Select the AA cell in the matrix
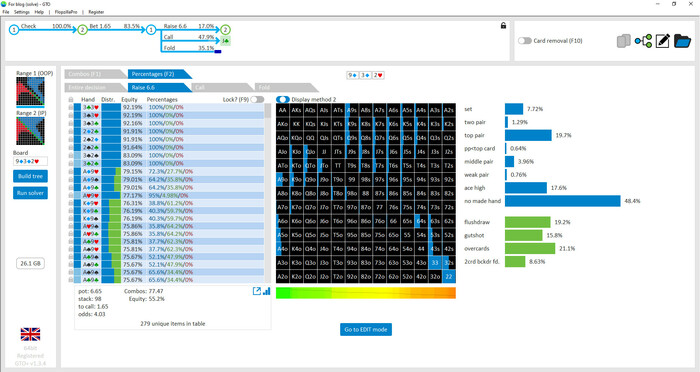The image size is (700, 372). [283, 110]
